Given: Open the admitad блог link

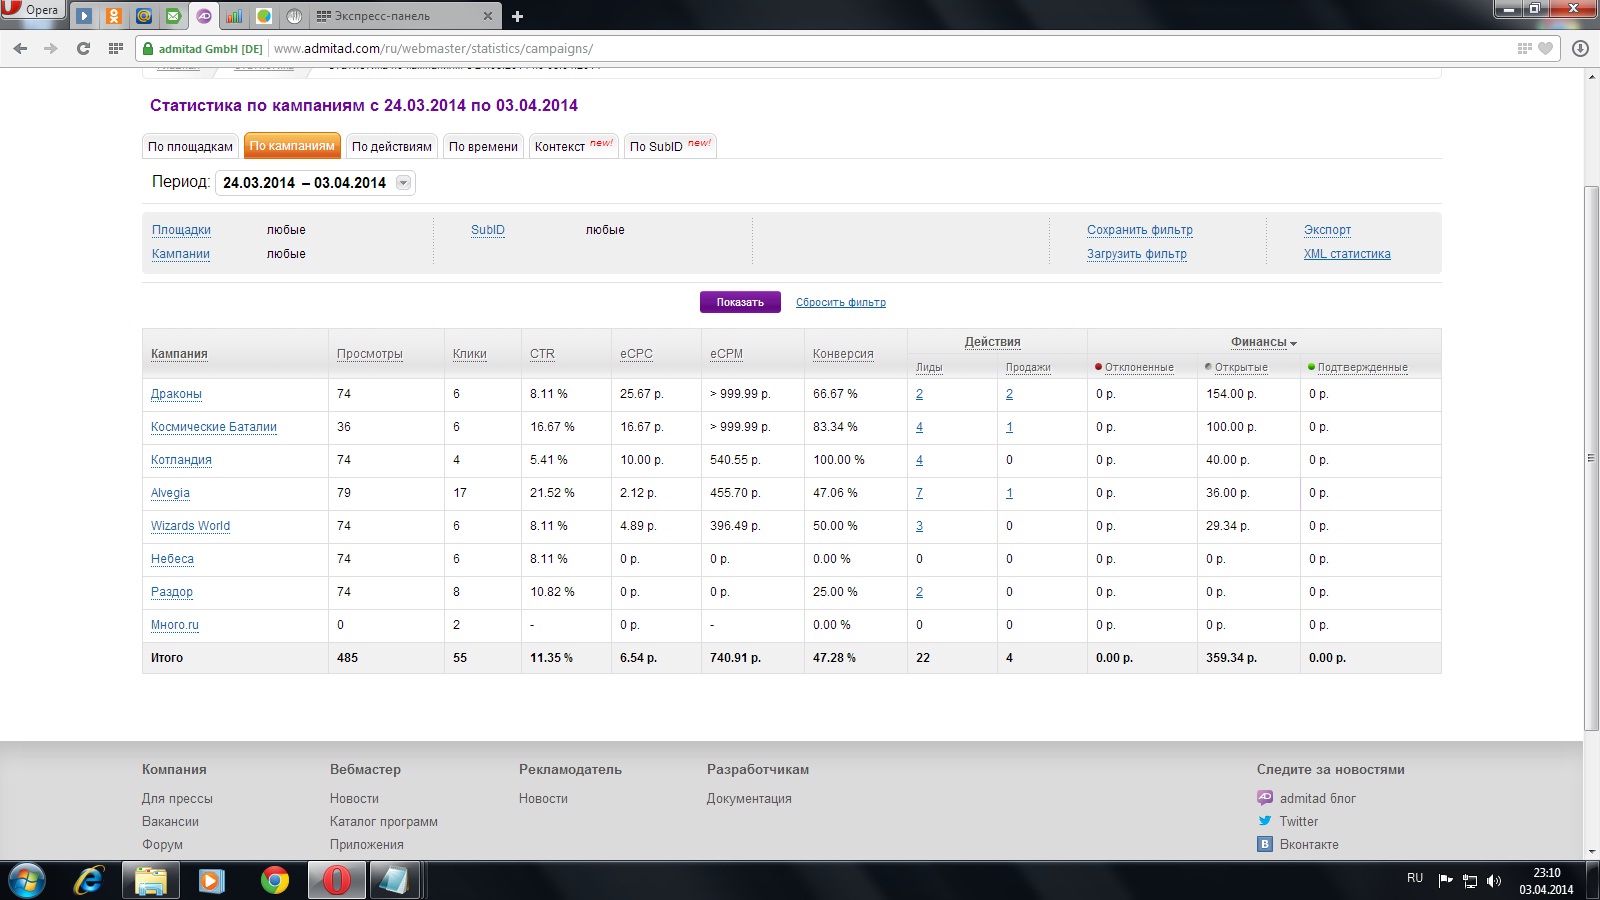Looking at the screenshot, I should pos(1317,798).
